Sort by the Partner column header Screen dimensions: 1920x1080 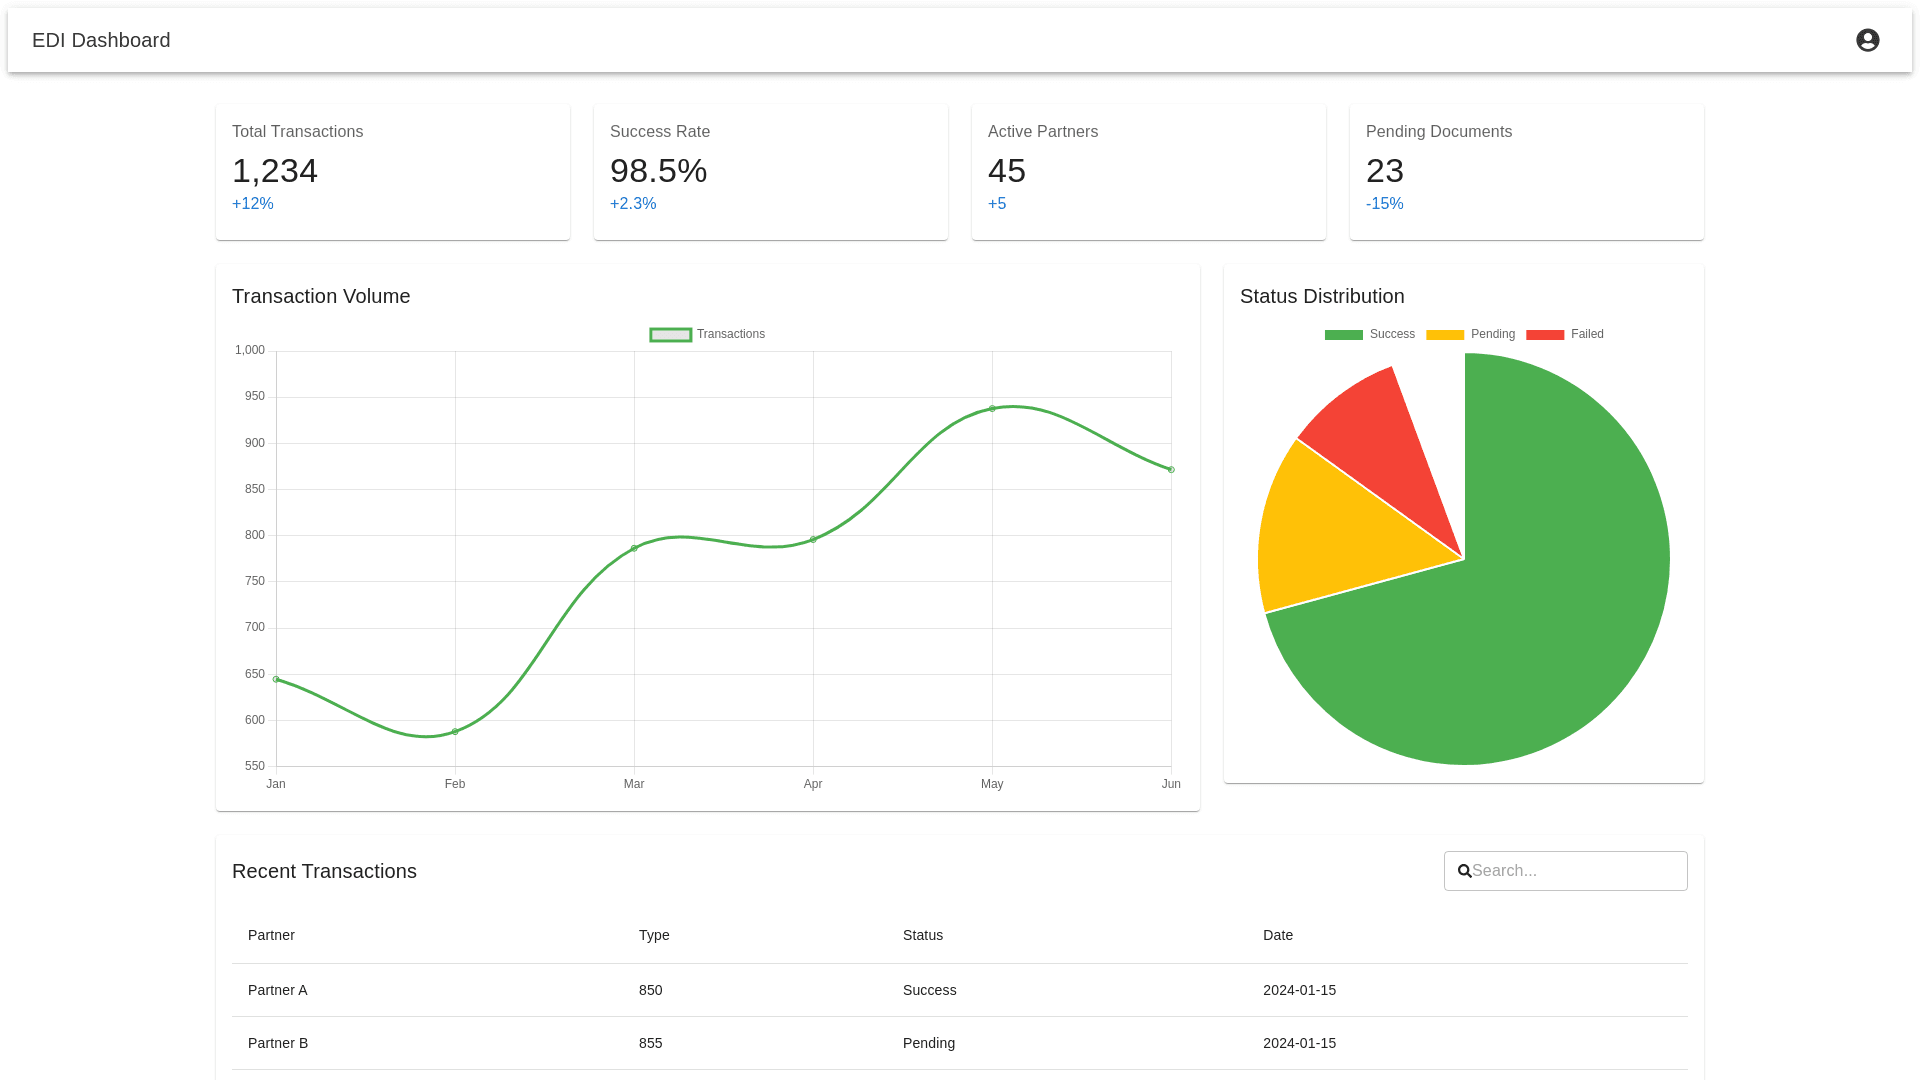(x=271, y=935)
